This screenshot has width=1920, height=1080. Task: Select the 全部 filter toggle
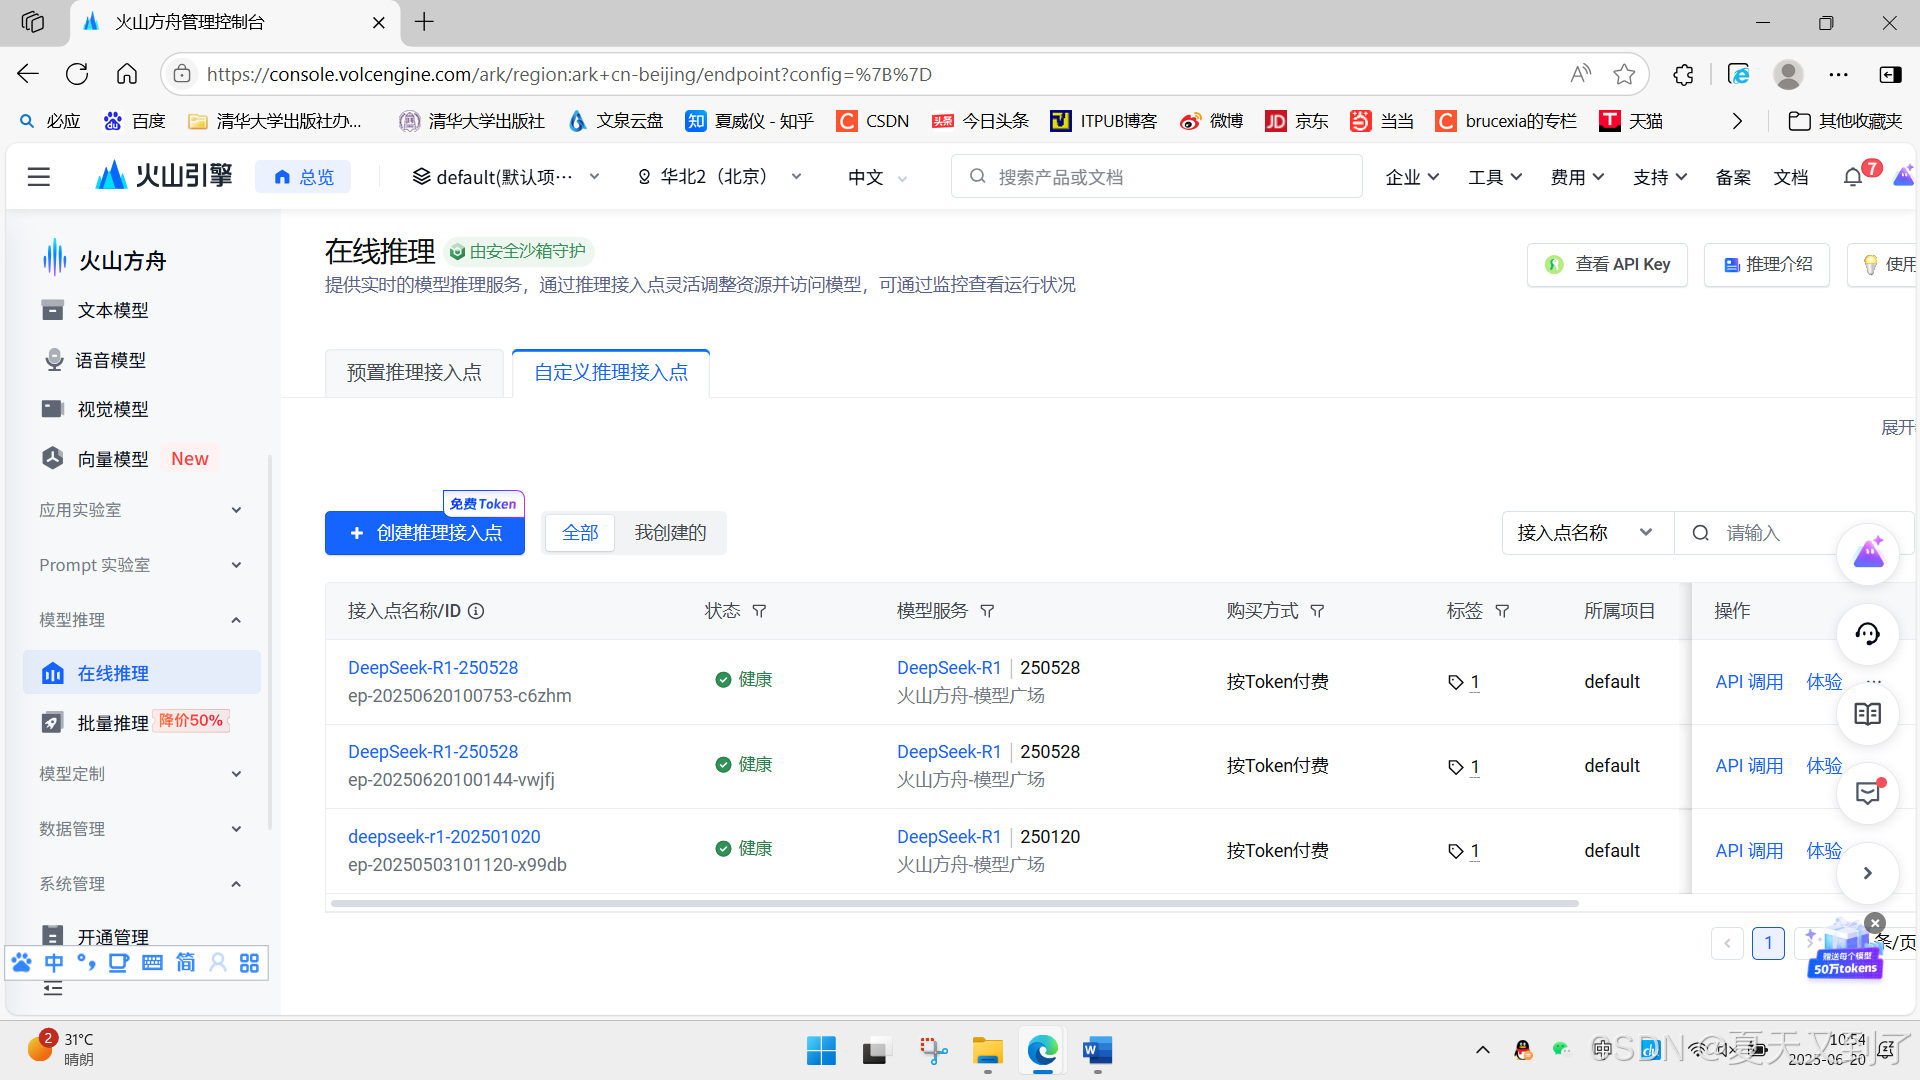pos(580,533)
